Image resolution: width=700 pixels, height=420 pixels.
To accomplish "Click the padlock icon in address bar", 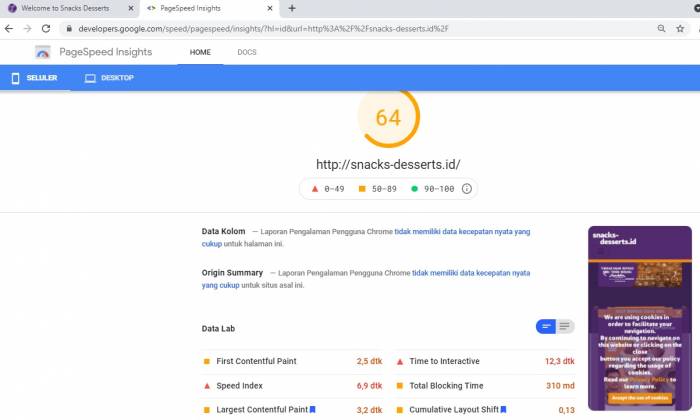I will coord(69,29).
